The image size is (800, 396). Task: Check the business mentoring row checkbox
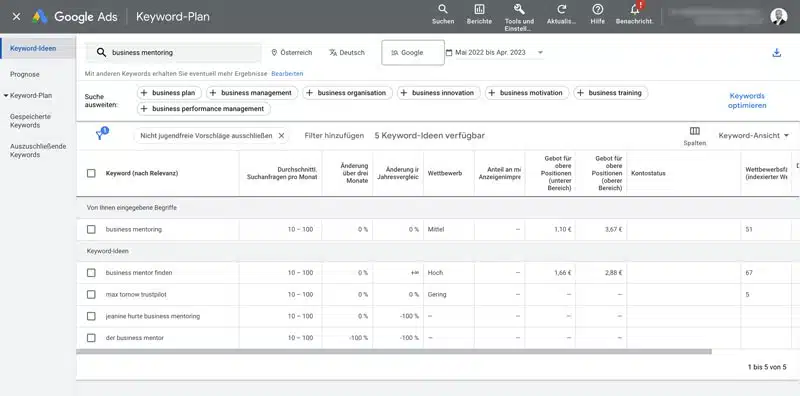click(x=91, y=230)
